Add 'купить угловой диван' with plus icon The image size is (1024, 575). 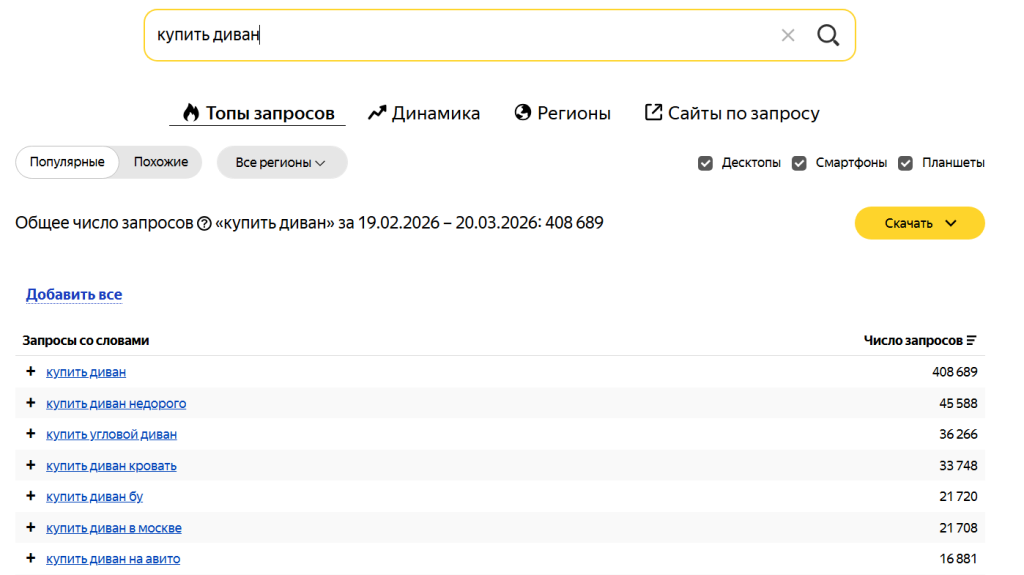click(x=30, y=434)
